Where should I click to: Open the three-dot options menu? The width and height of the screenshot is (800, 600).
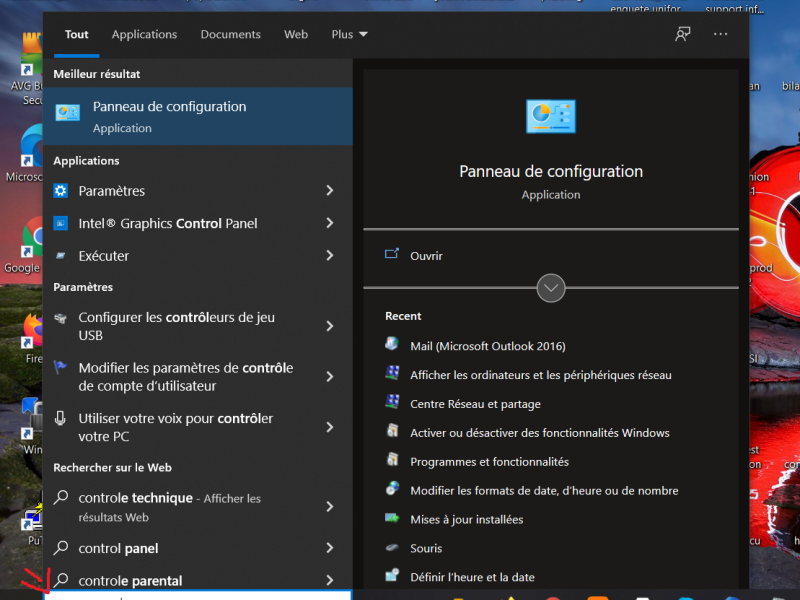(720, 34)
